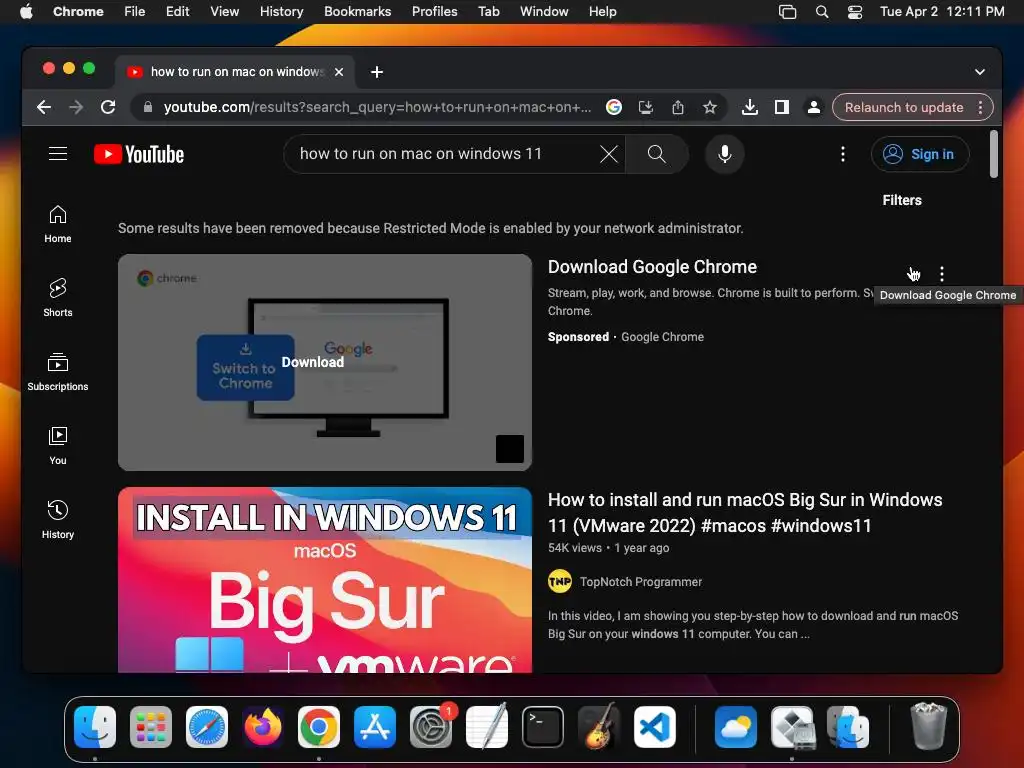Open YouTube settings three-dot menu
This screenshot has width=1024, height=768.
pos(842,154)
